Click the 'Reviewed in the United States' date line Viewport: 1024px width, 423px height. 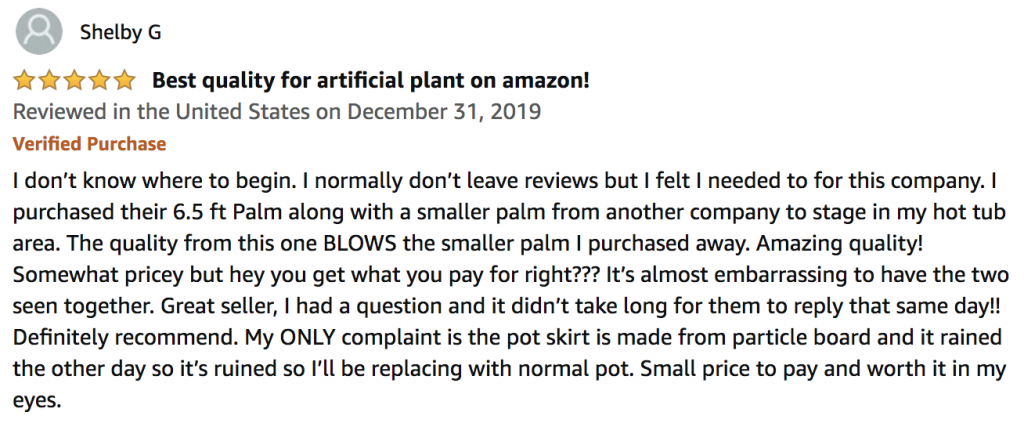click(277, 112)
